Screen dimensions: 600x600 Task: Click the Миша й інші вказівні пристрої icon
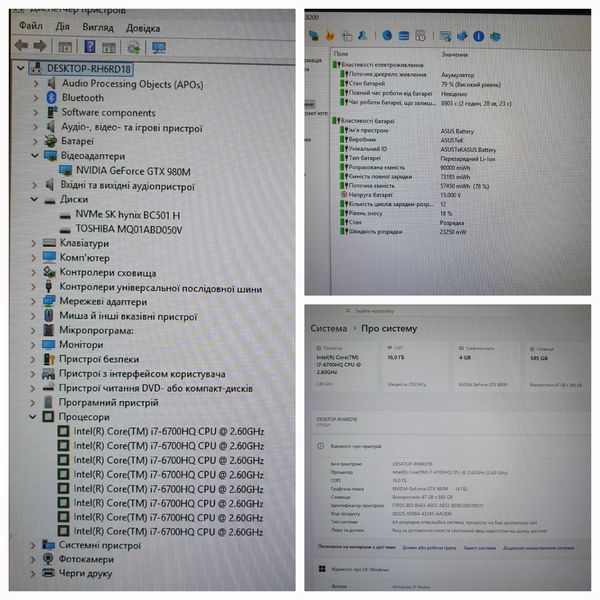coord(49,316)
